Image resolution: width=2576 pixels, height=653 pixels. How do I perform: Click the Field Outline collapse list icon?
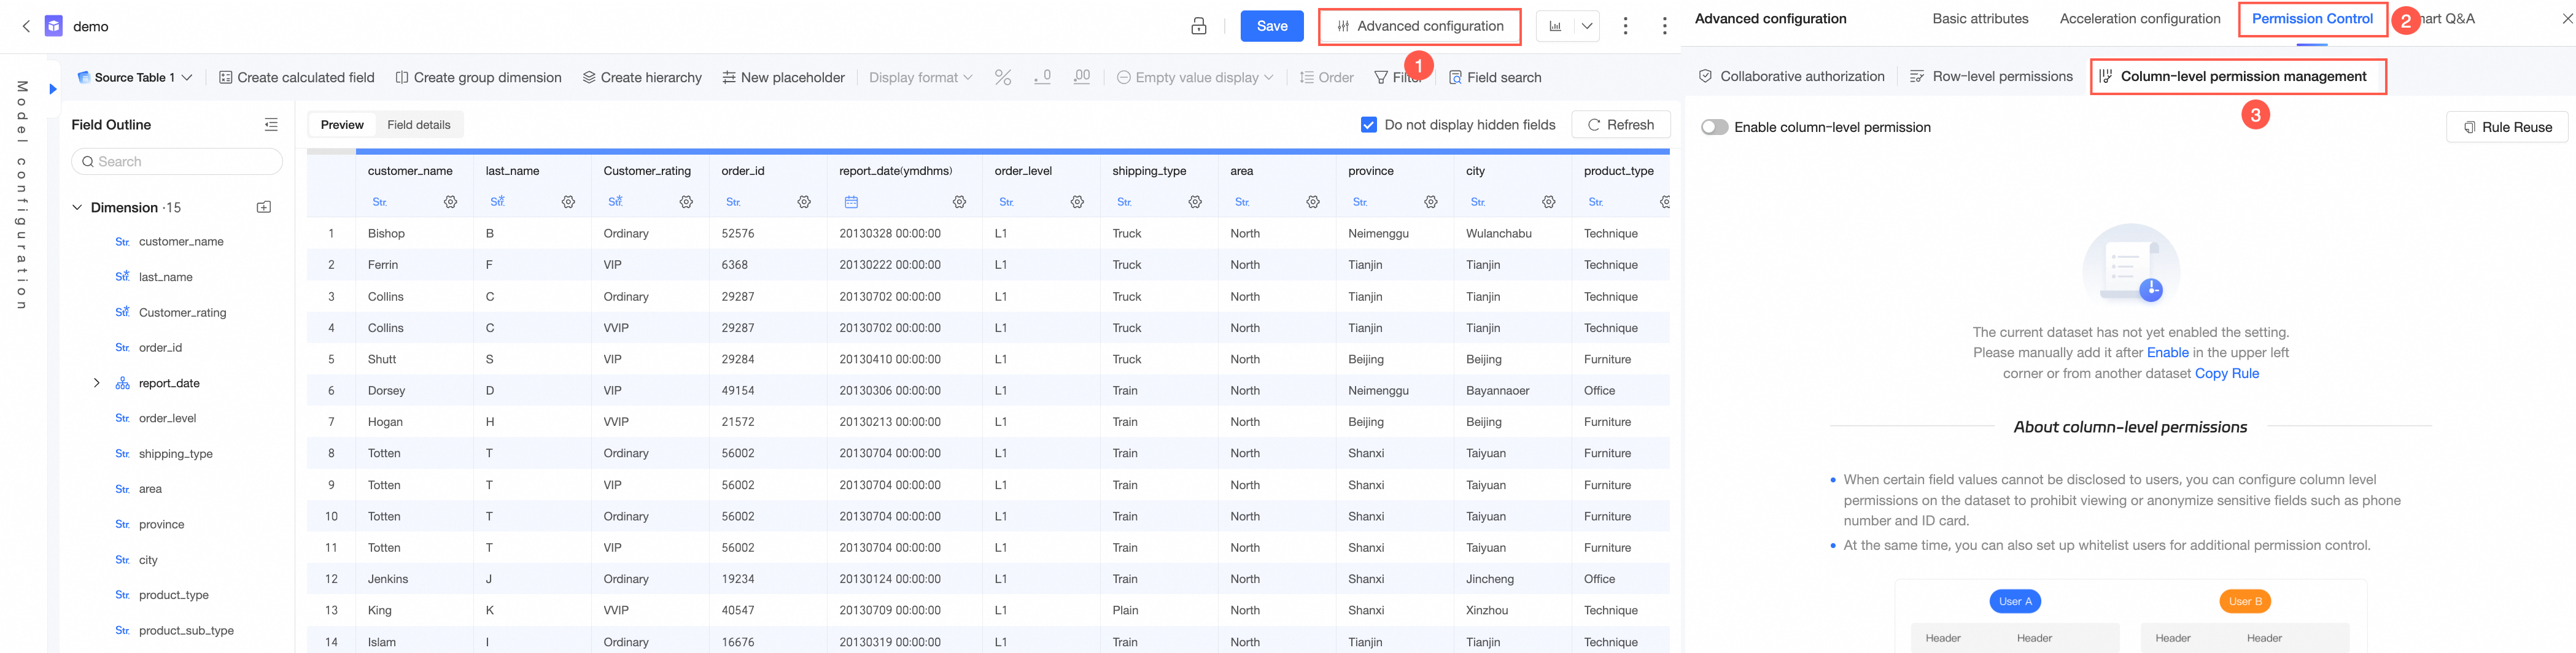pyautogui.click(x=271, y=125)
